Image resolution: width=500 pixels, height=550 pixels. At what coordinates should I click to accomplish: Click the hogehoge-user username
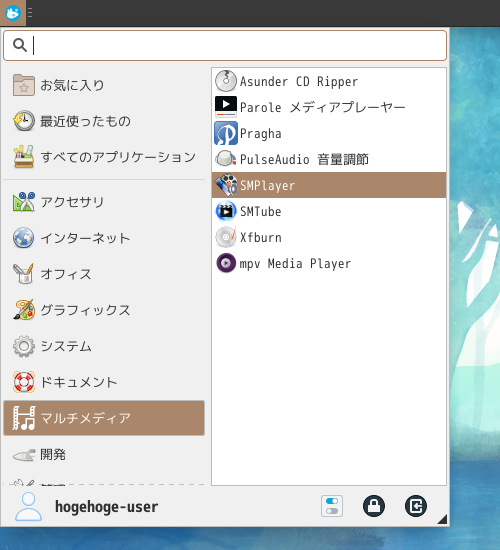point(106,507)
